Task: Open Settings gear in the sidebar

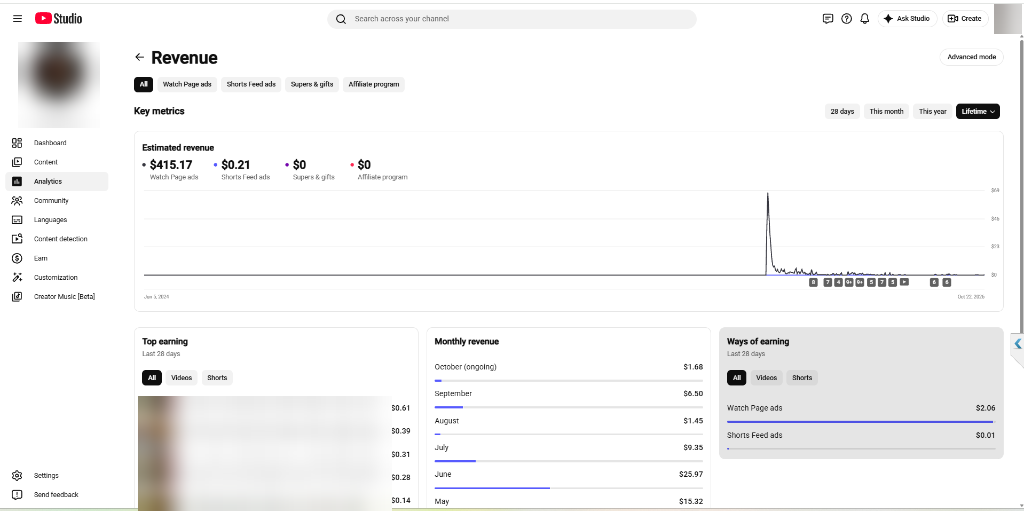Action: (57, 476)
